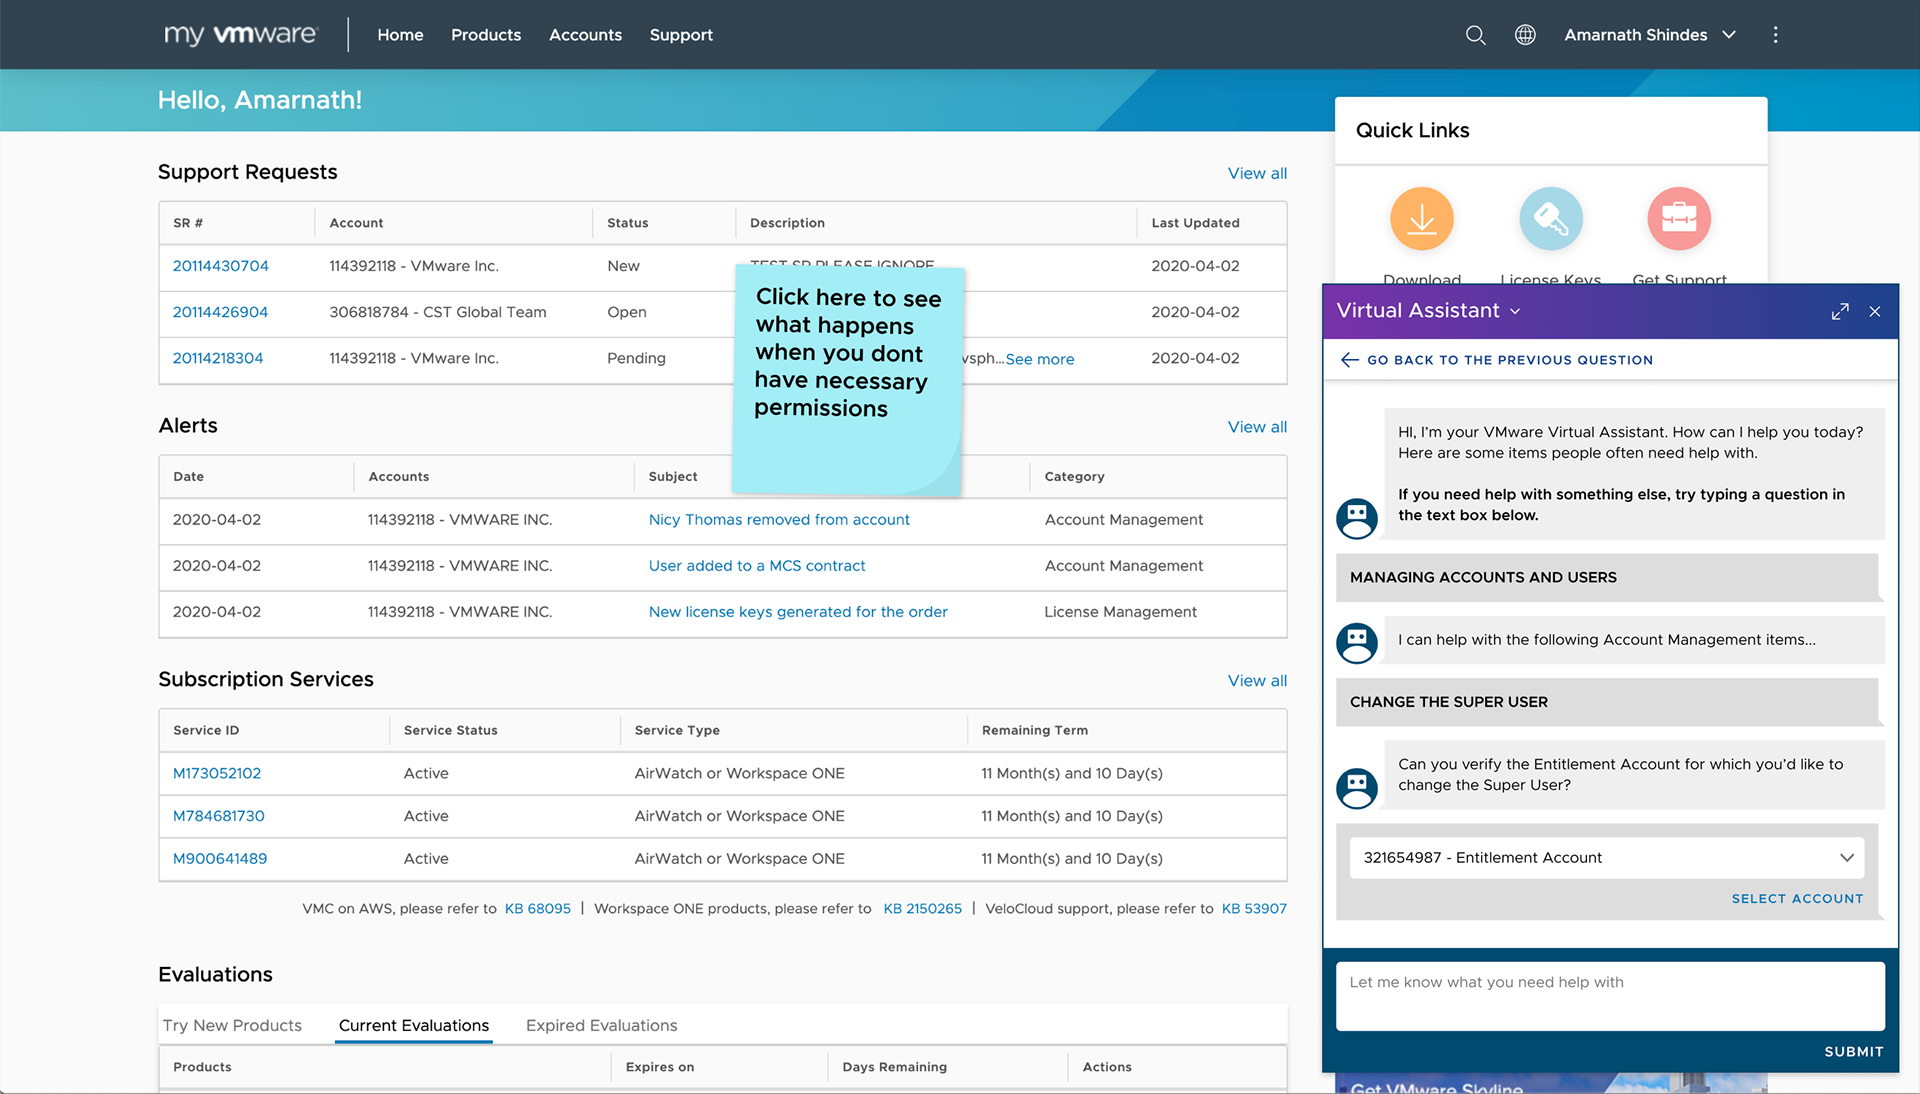Click the Last Updated column header

(1195, 223)
